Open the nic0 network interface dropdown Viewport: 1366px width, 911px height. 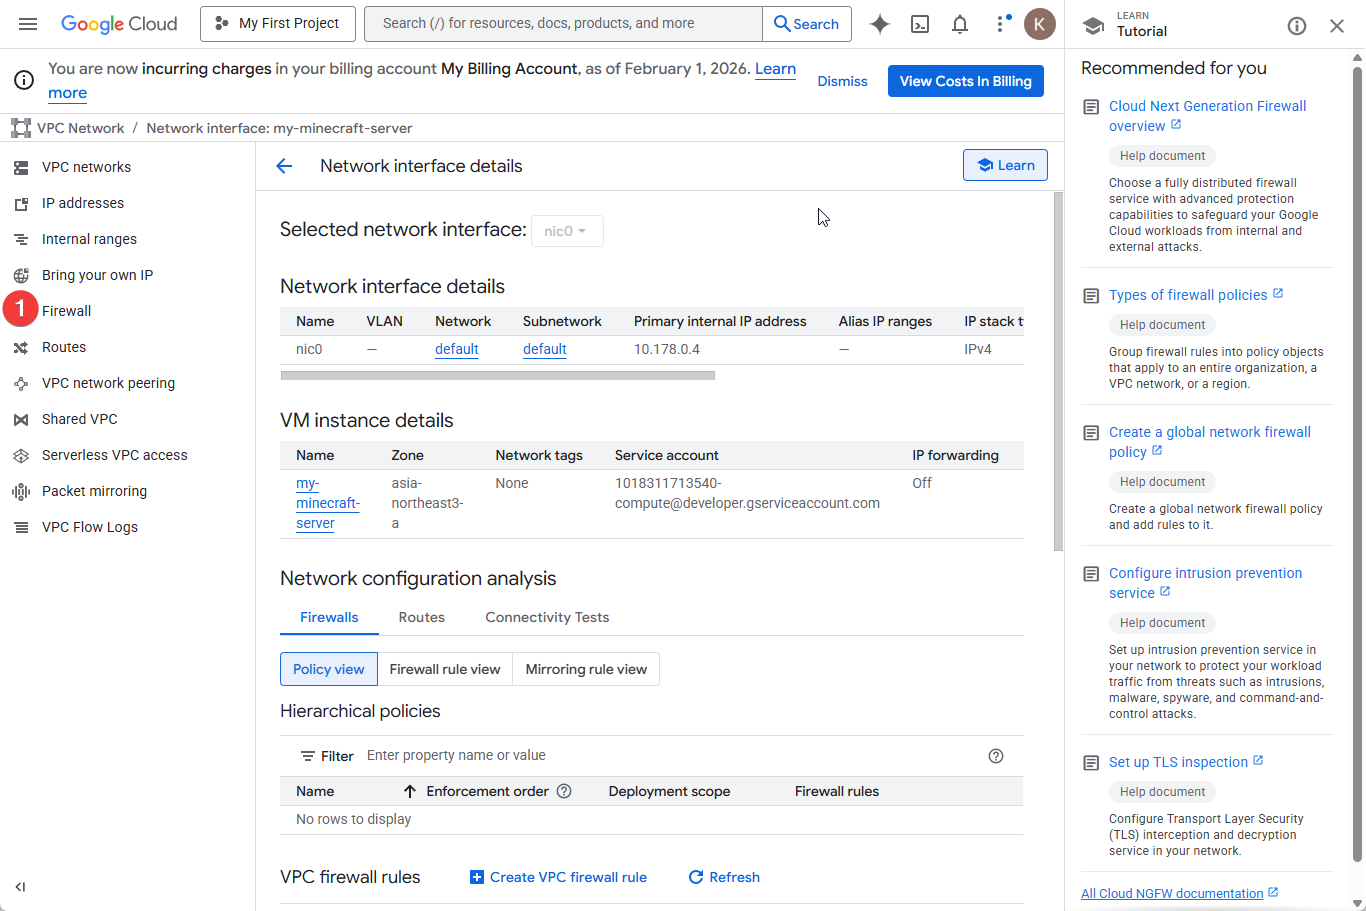click(x=567, y=231)
